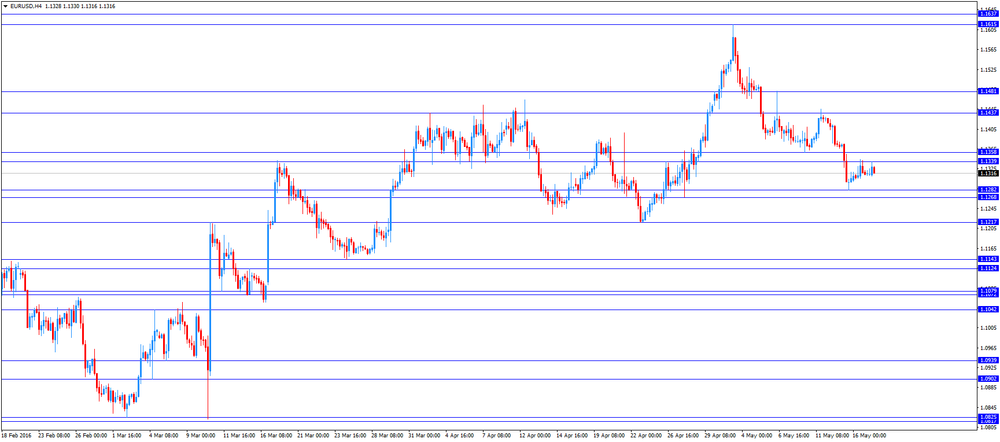Screen dimensions: 1000x442
Task: Click the 14 Apr 16:00 time label
Action: (571, 436)
